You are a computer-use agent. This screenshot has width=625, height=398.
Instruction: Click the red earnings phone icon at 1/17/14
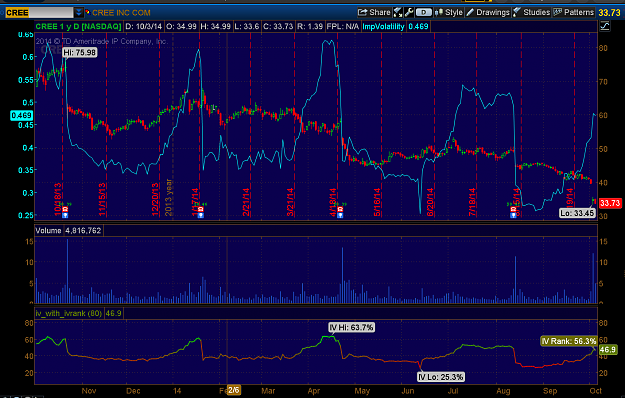click(201, 209)
